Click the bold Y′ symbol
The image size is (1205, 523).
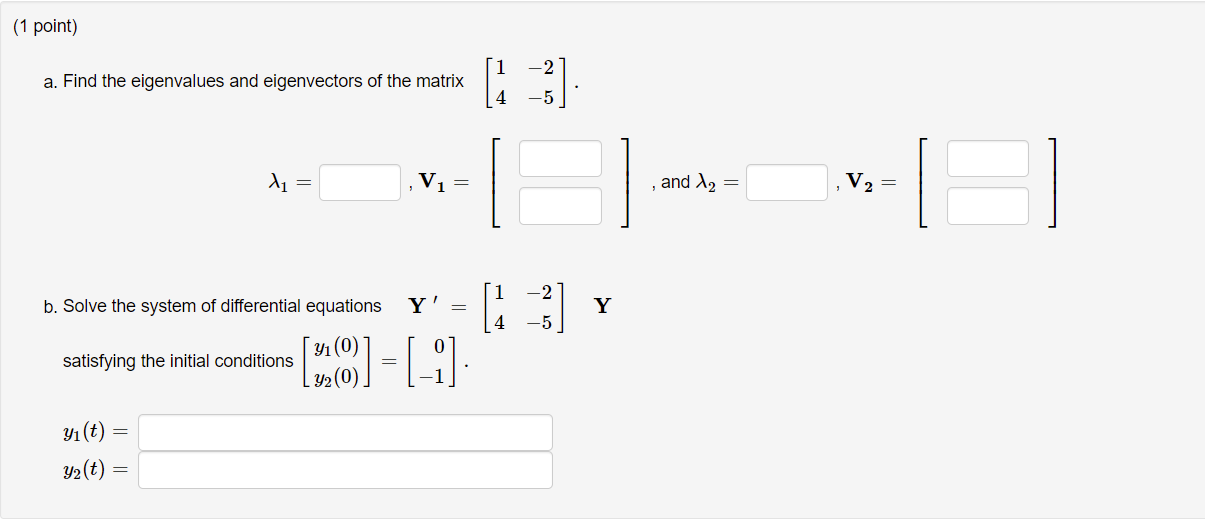[x=424, y=305]
